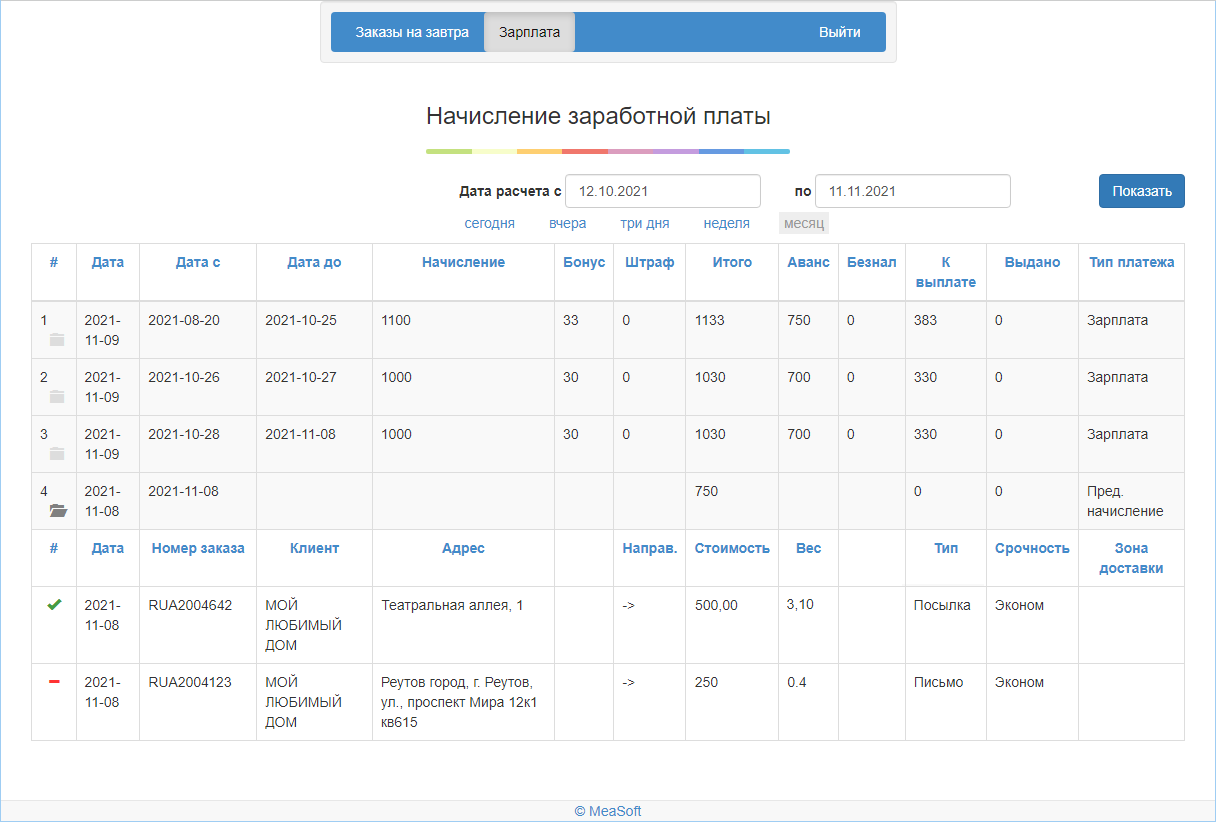The width and height of the screenshot is (1216, 822).
Task: Sort by the Дата с column header
Action: [x=198, y=262]
